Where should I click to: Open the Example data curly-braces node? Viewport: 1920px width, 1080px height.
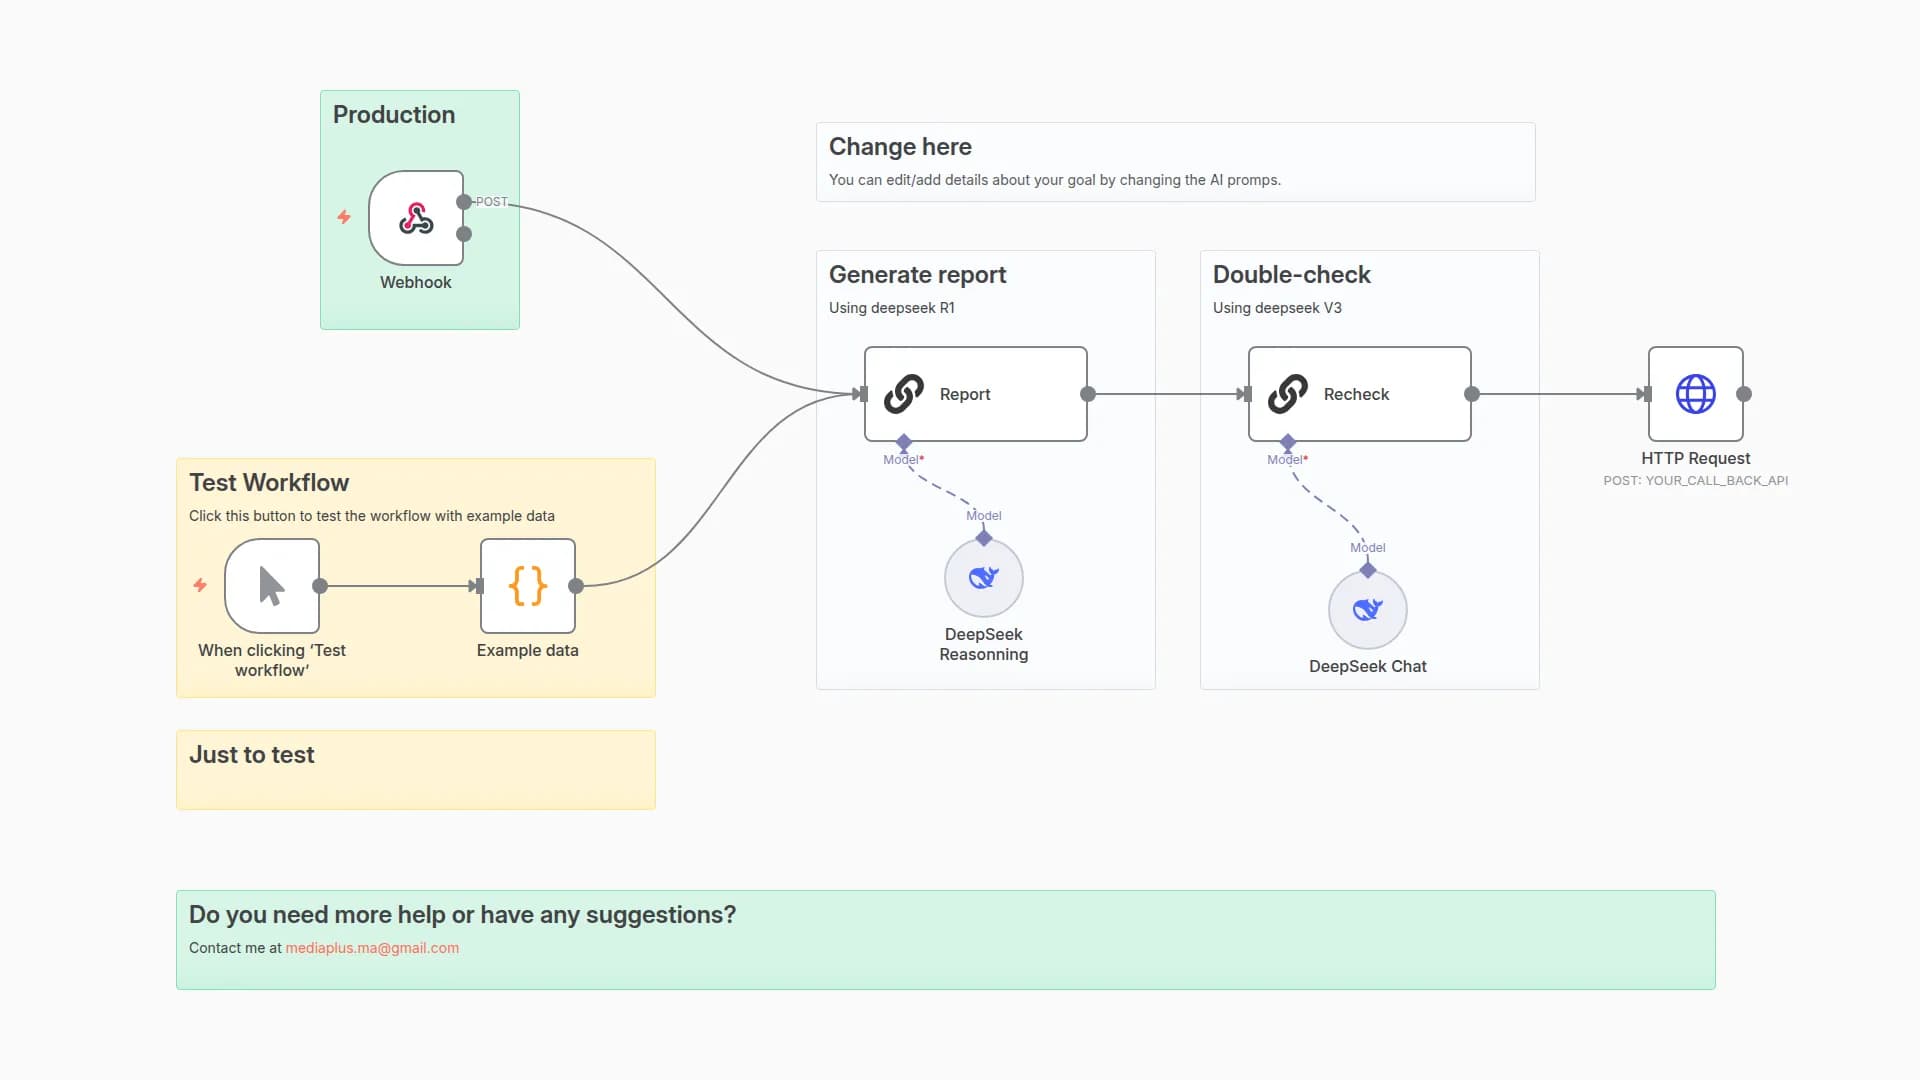(x=527, y=586)
